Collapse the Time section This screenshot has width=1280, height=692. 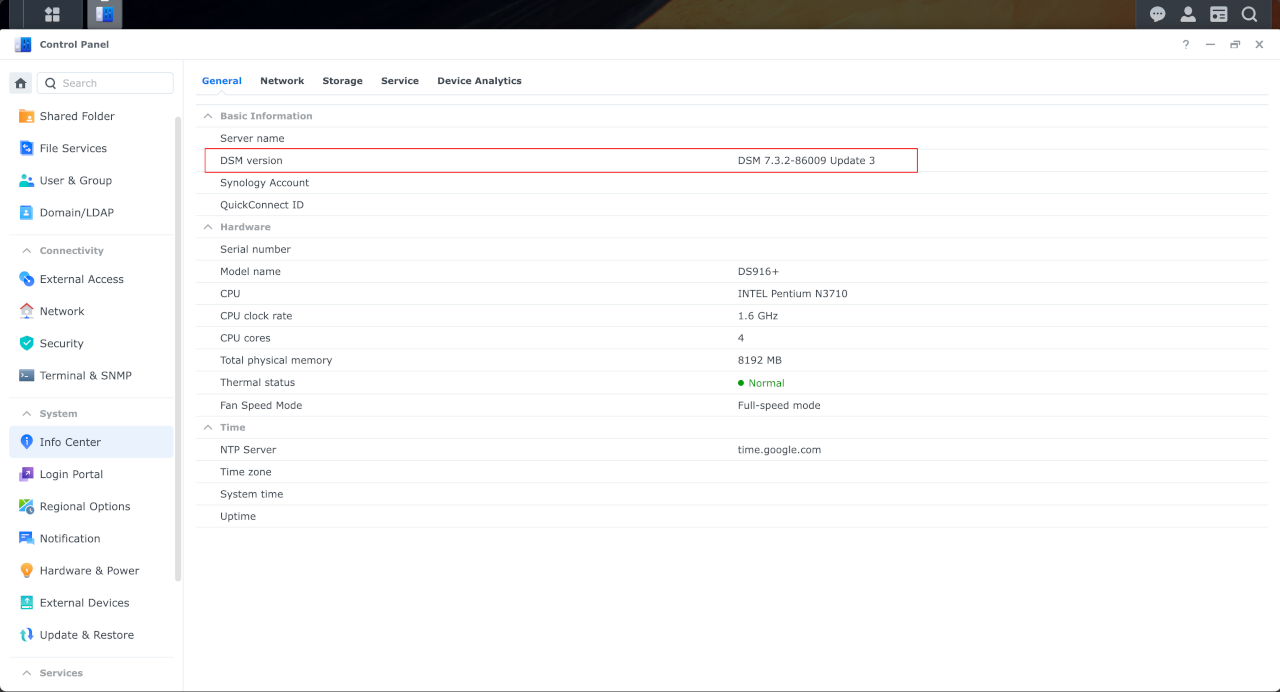208,427
